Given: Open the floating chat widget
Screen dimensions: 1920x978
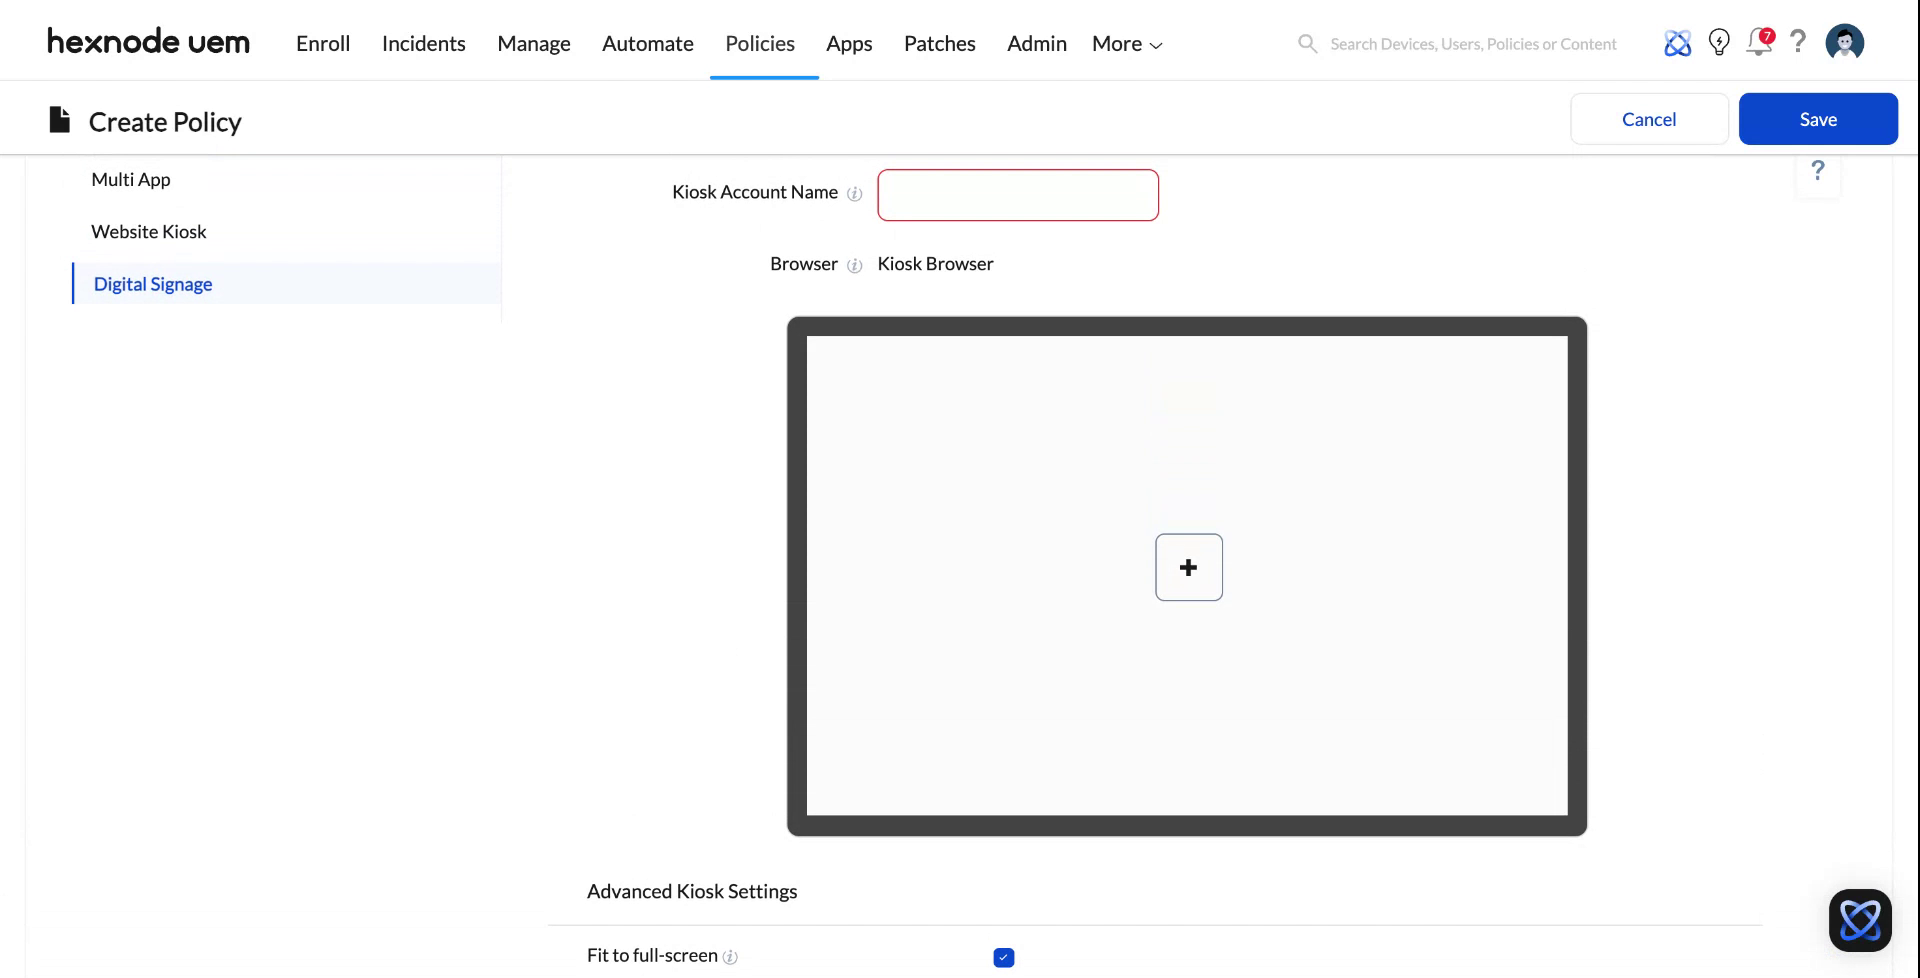Looking at the screenshot, I should click(x=1860, y=919).
